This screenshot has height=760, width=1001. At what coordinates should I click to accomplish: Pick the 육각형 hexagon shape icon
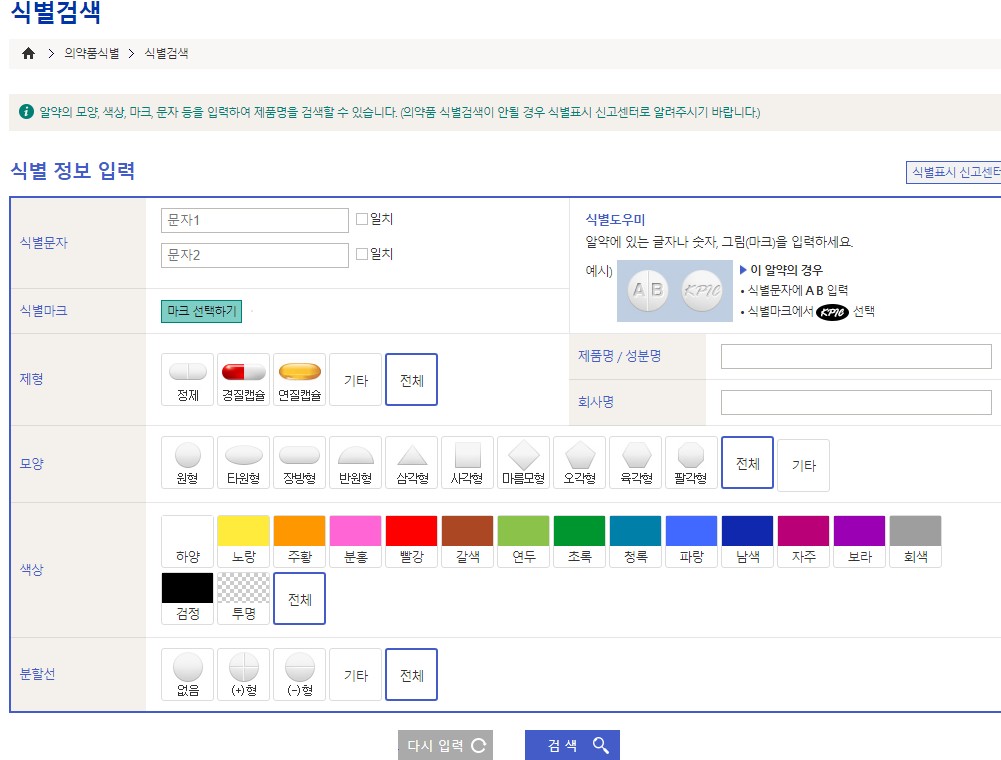pos(636,463)
